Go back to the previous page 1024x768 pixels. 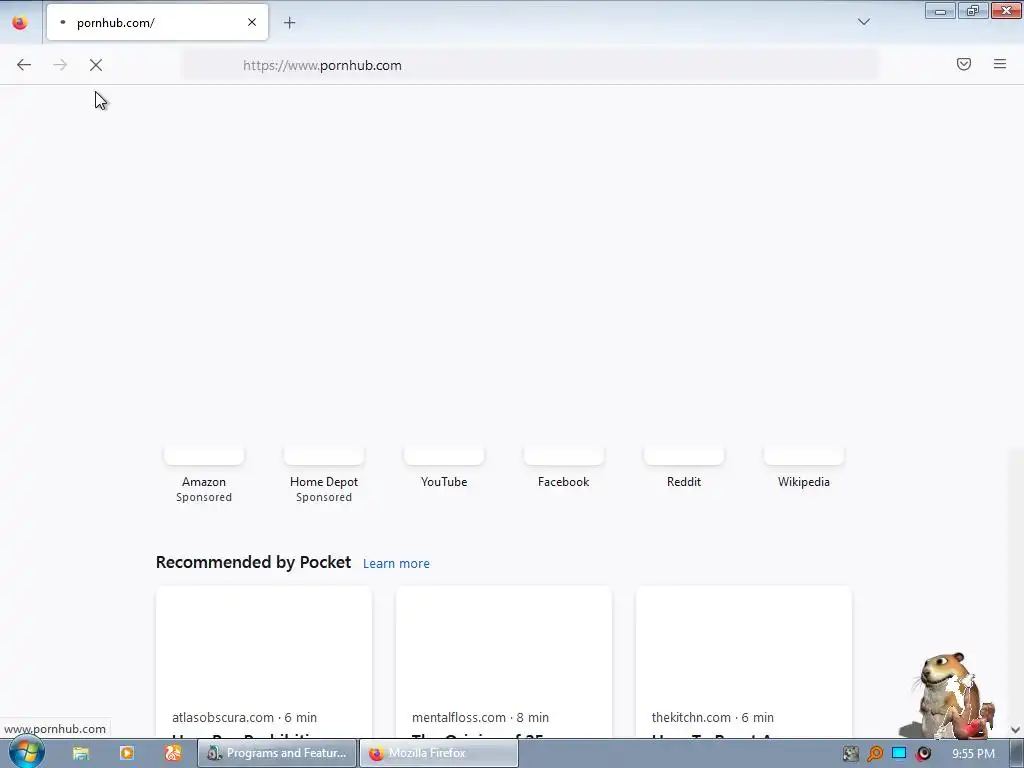point(24,65)
